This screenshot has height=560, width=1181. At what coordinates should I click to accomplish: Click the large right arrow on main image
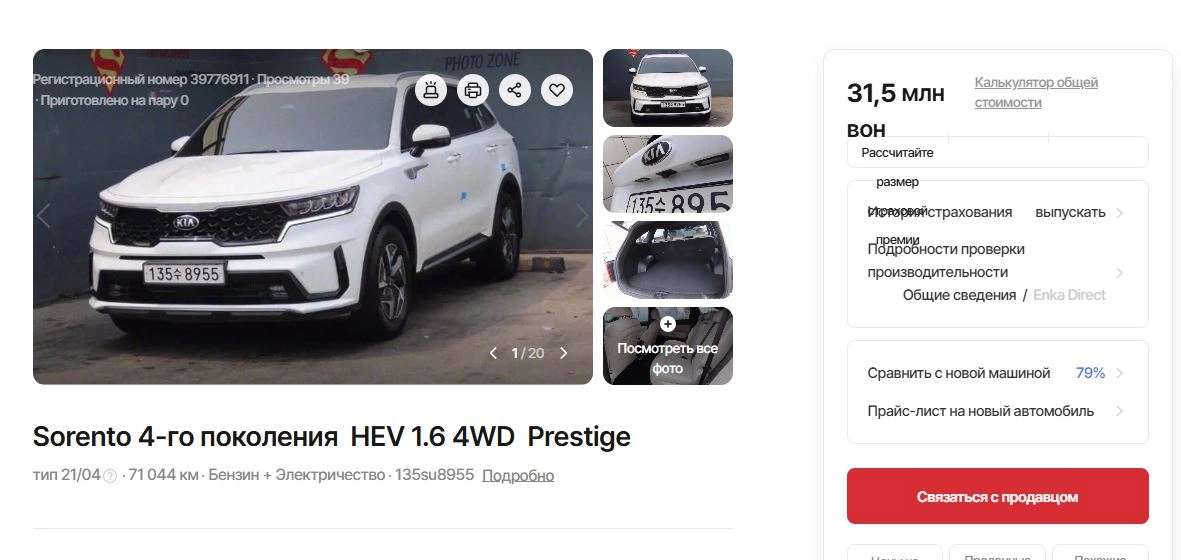[x=581, y=216]
